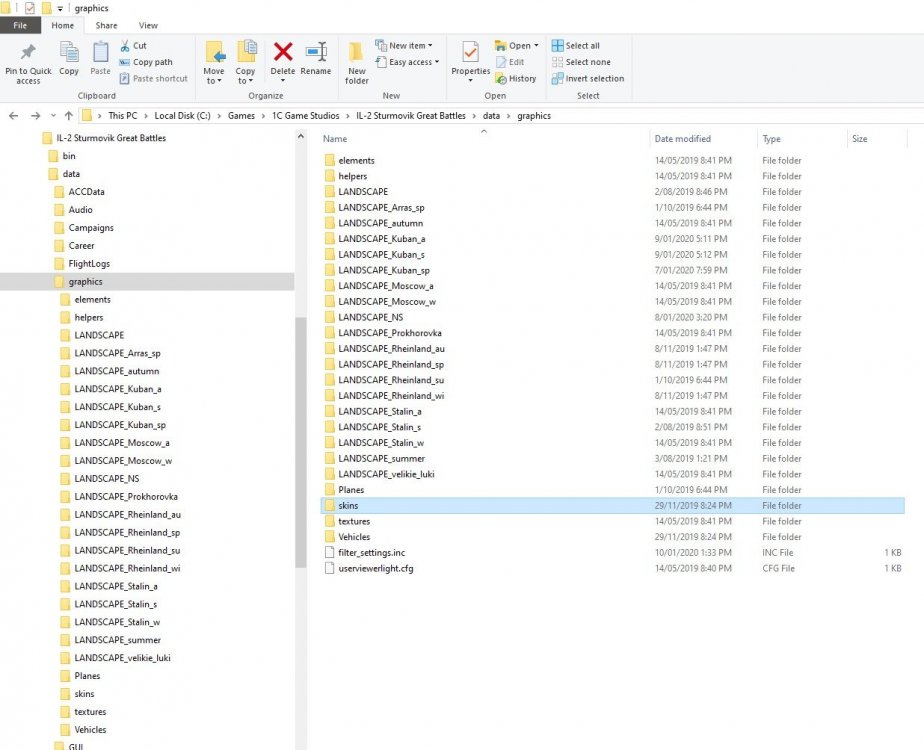
Task: Click Invert selection
Action: [x=593, y=78]
